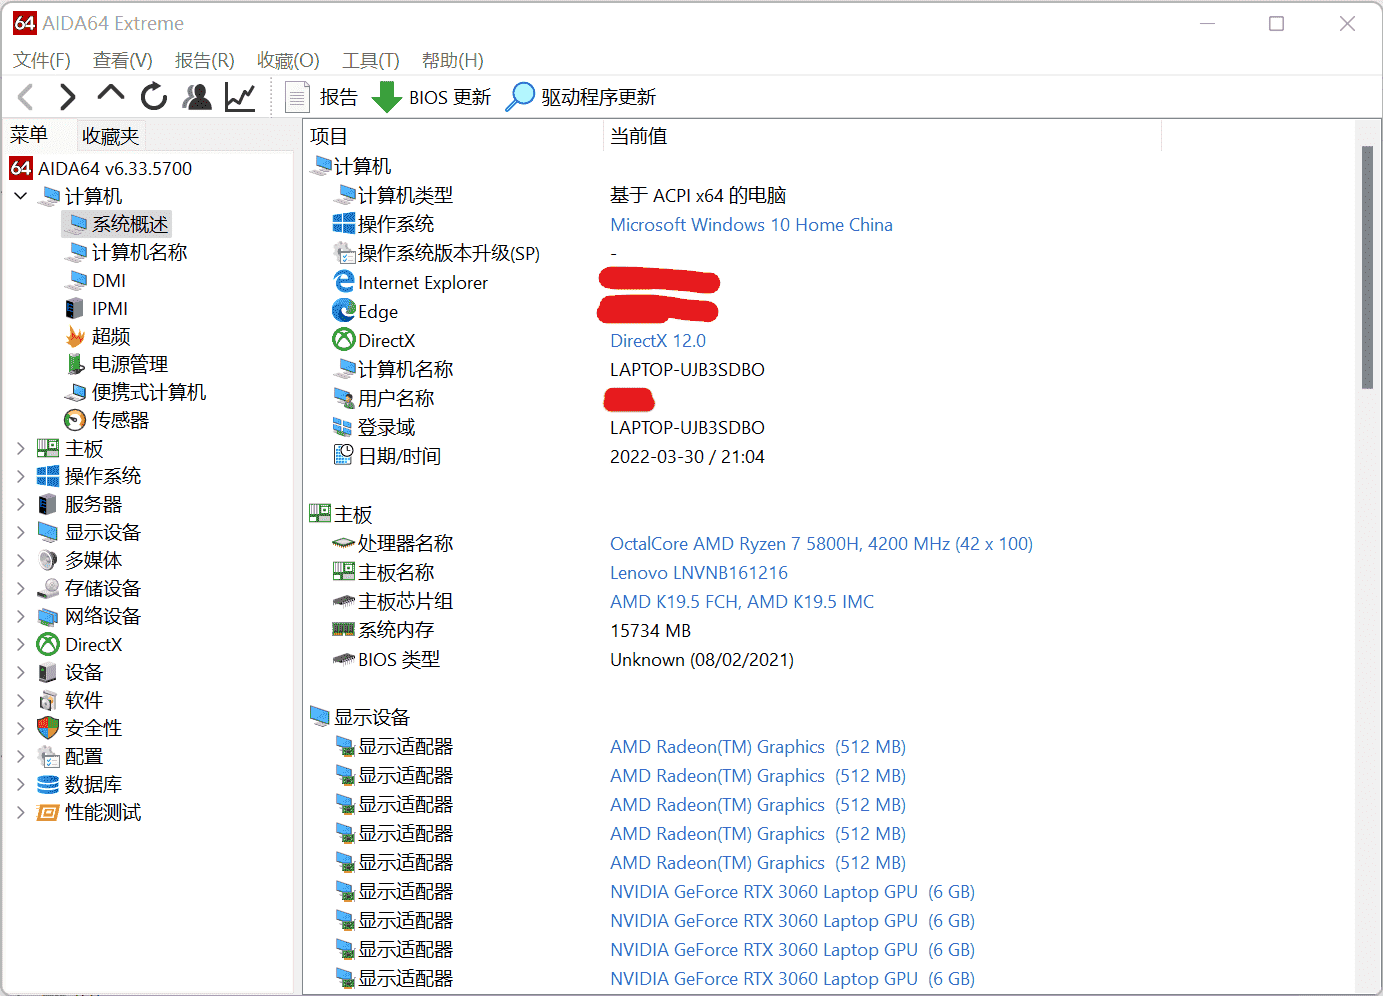Viewport: 1383px width, 996px height.
Task: Switch to the 收藏夹 tab
Action: tap(111, 136)
